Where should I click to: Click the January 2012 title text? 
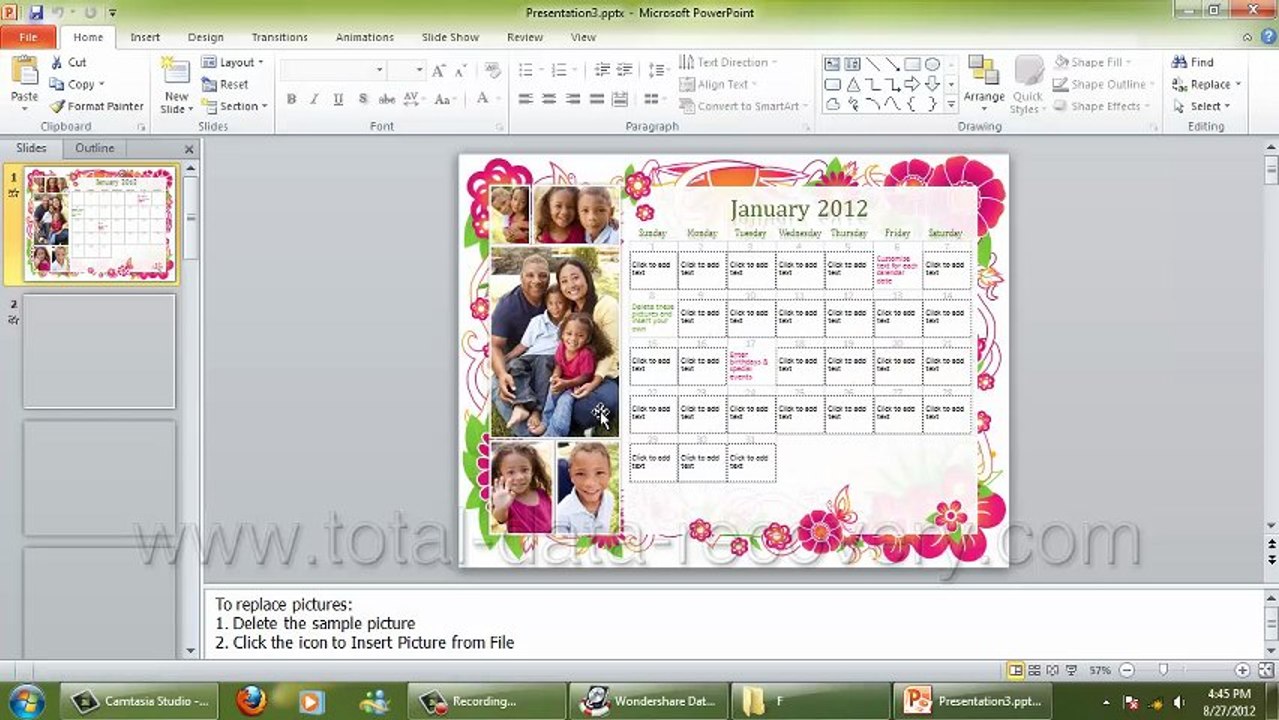click(799, 209)
